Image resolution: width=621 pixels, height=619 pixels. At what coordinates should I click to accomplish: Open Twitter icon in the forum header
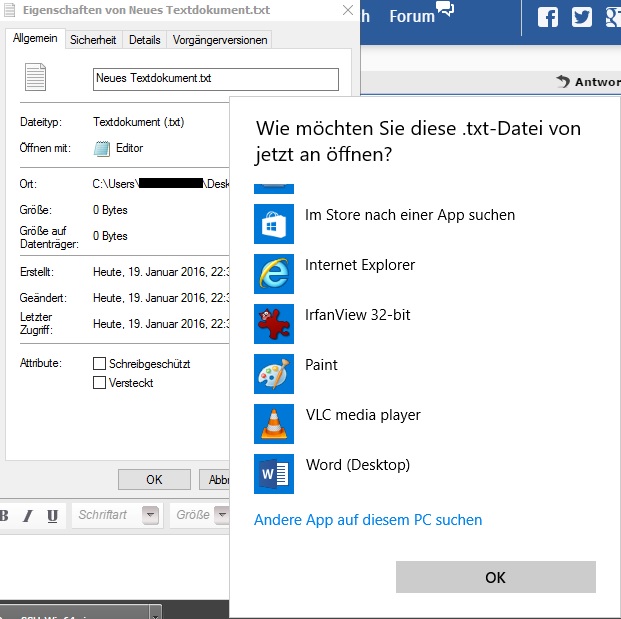[x=581, y=17]
